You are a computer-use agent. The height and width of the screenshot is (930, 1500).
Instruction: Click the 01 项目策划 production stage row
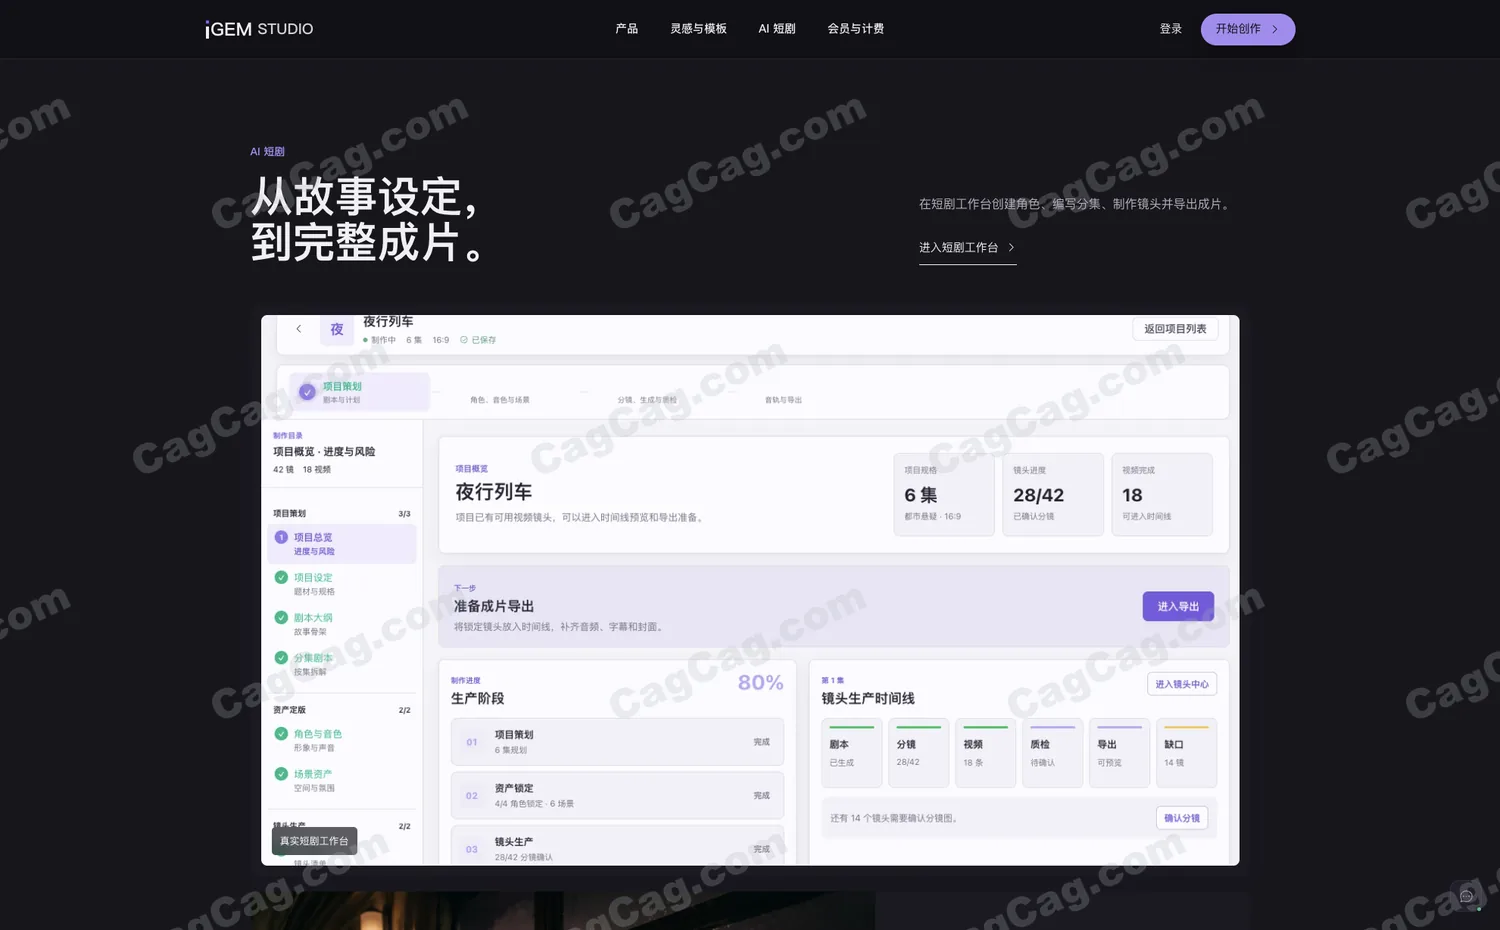tap(617, 742)
